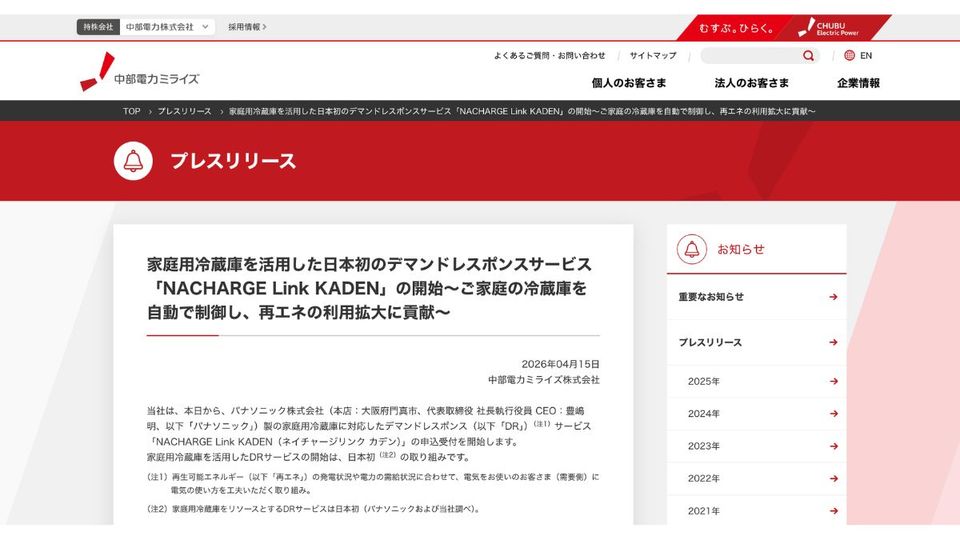Click inside the site search field
Image resolution: width=960 pixels, height=540 pixels.
[x=750, y=56]
